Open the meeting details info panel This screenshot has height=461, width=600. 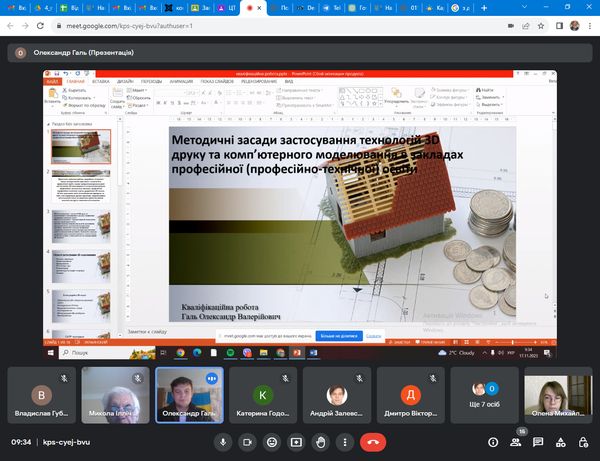[x=492, y=441]
